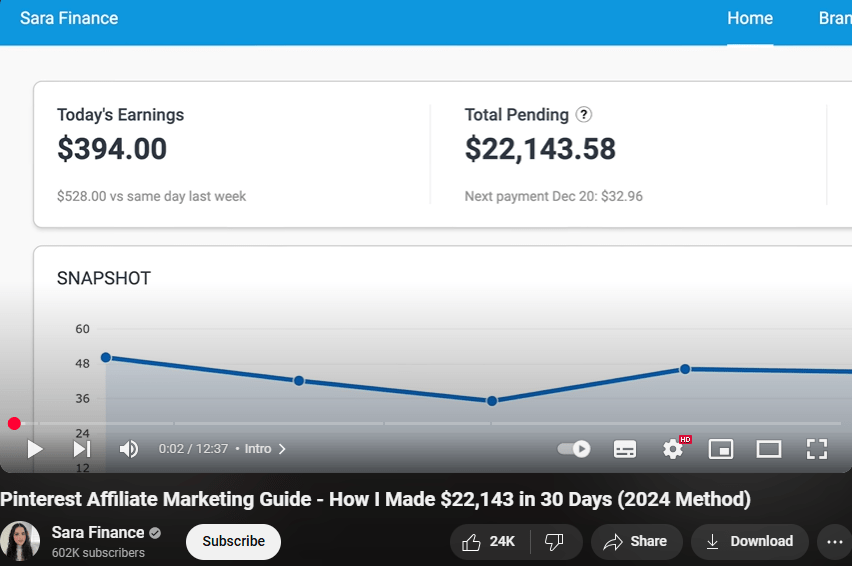This screenshot has height=566, width=852.
Task: Download the video
Action: click(x=750, y=542)
